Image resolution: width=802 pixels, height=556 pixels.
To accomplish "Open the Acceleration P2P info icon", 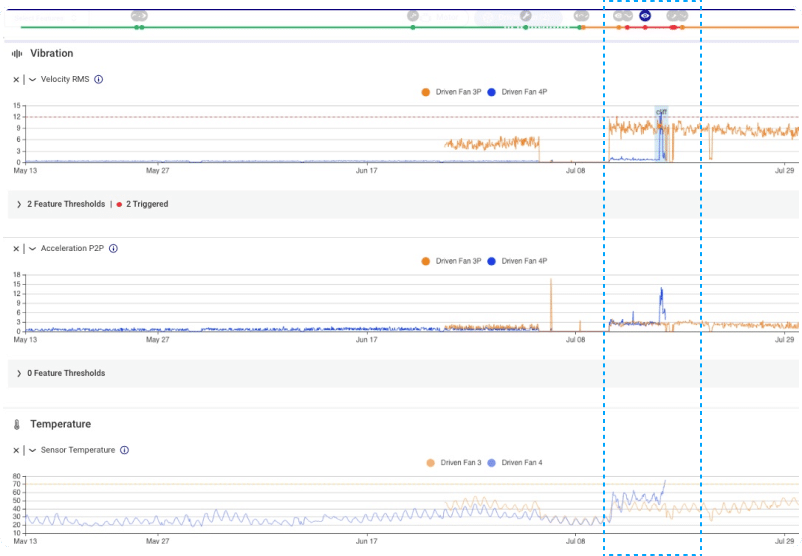I will pyautogui.click(x=114, y=248).
